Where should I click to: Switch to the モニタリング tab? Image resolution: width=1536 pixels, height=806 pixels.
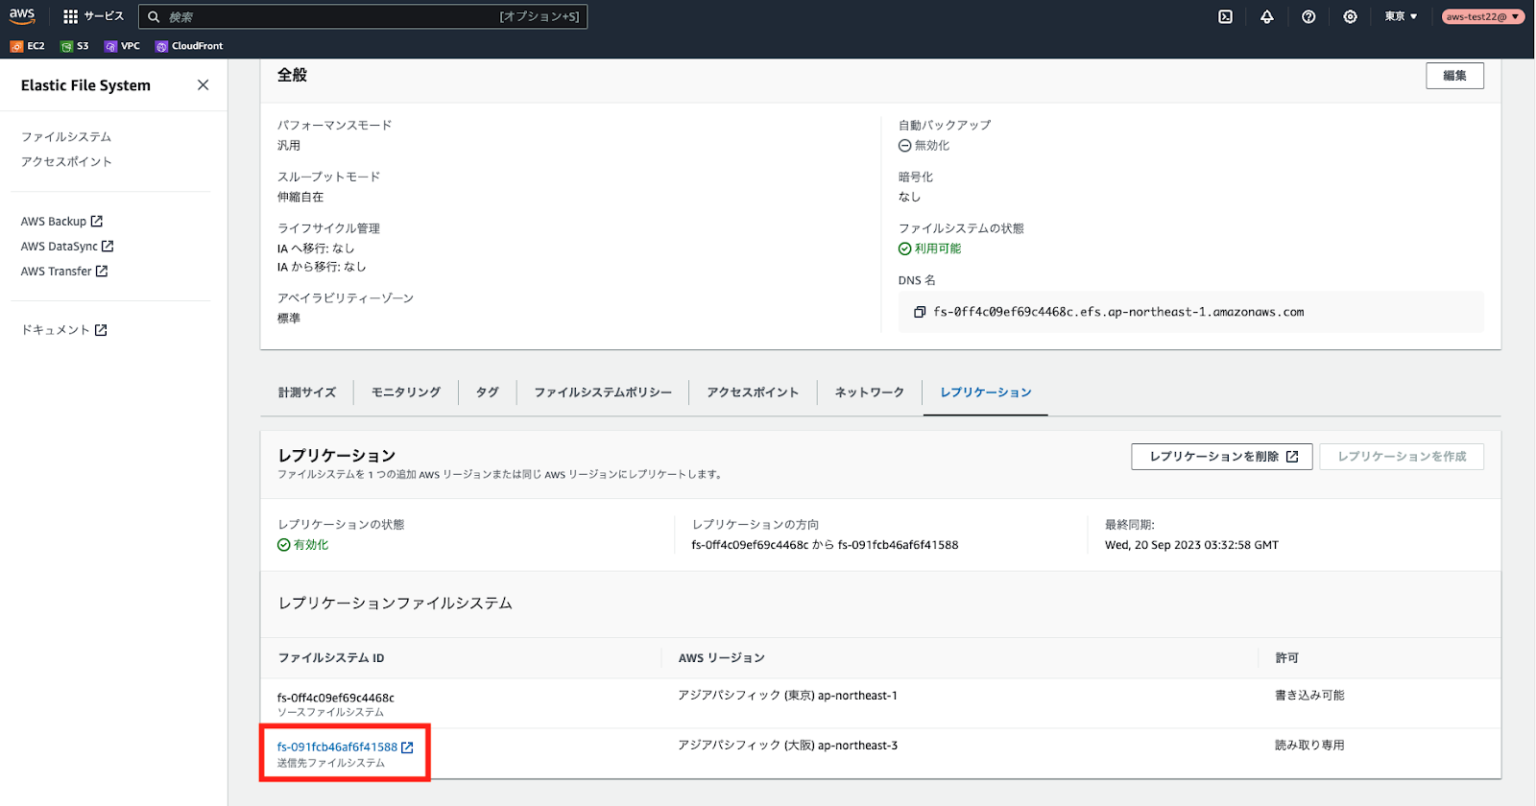406,392
